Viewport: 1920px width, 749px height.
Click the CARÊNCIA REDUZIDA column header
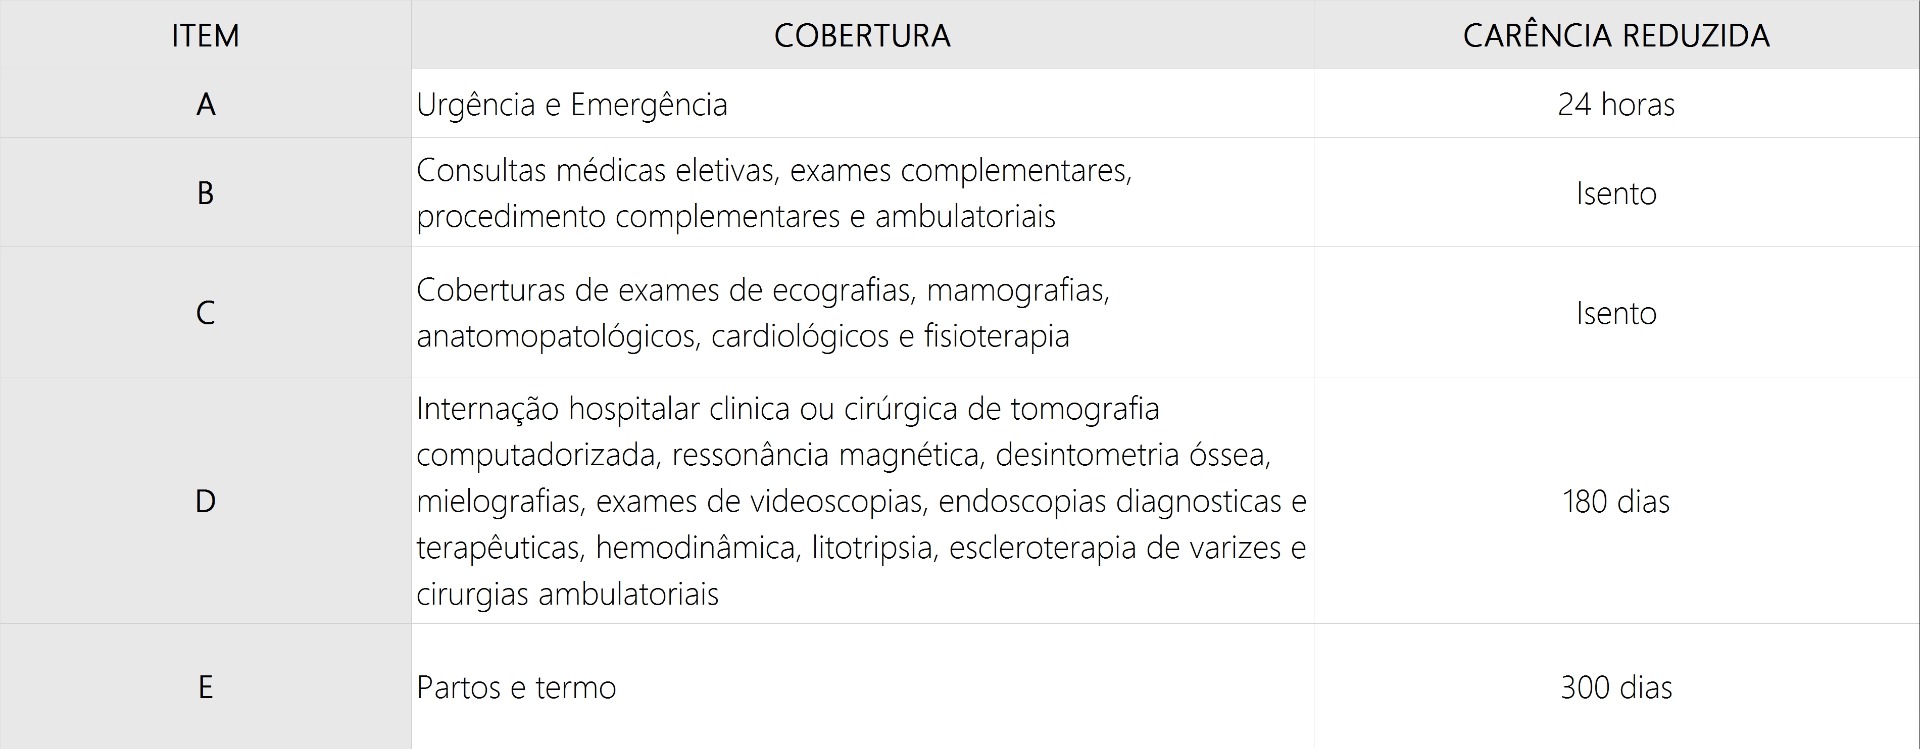coord(1616,36)
